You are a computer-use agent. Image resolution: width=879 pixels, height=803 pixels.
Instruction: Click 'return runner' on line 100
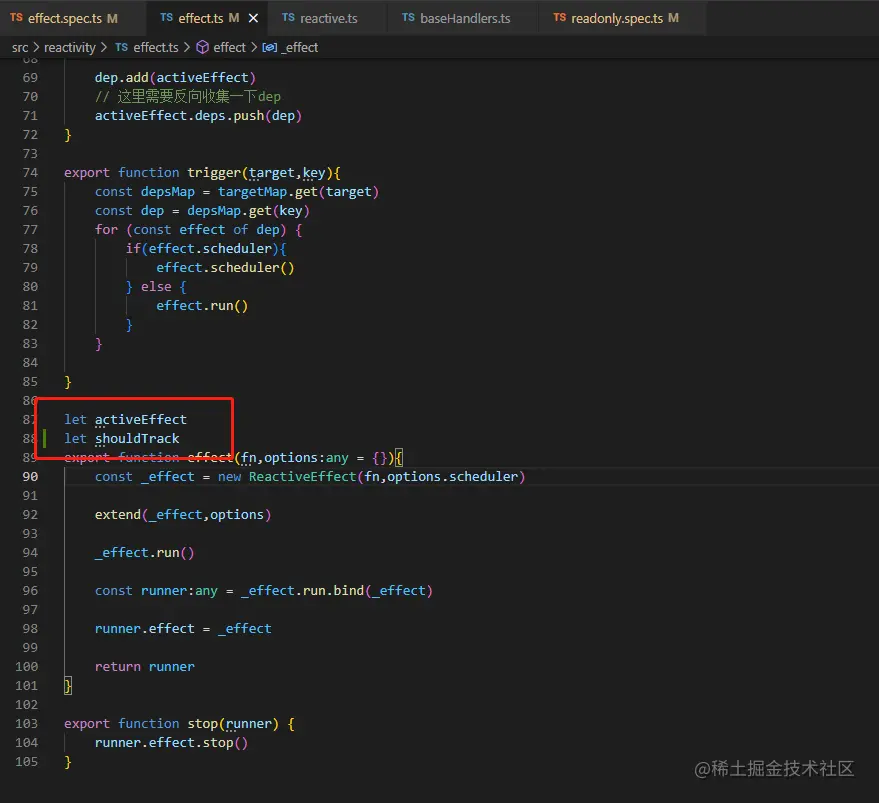coord(145,667)
